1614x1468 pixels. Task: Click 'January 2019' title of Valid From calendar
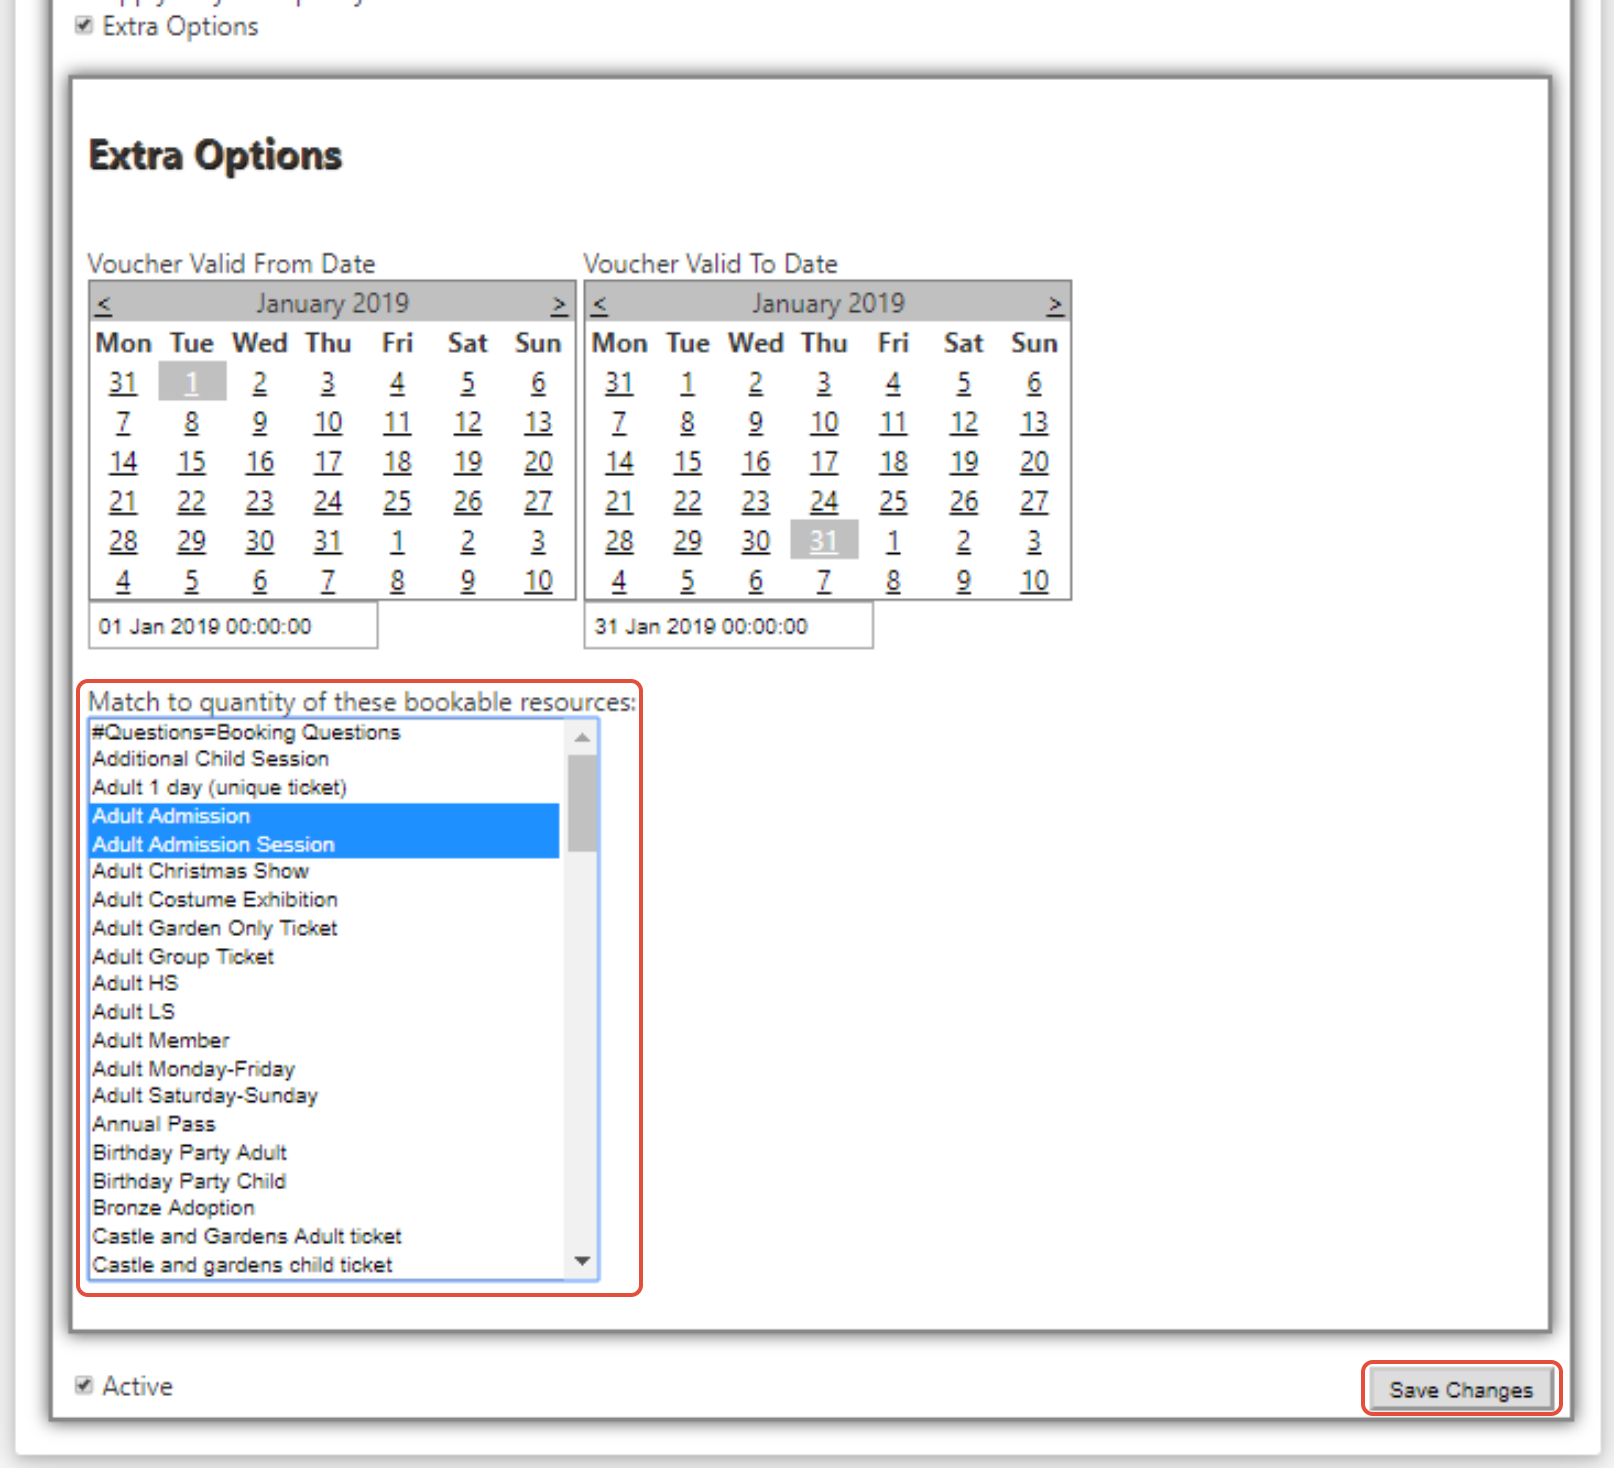pos(332,303)
